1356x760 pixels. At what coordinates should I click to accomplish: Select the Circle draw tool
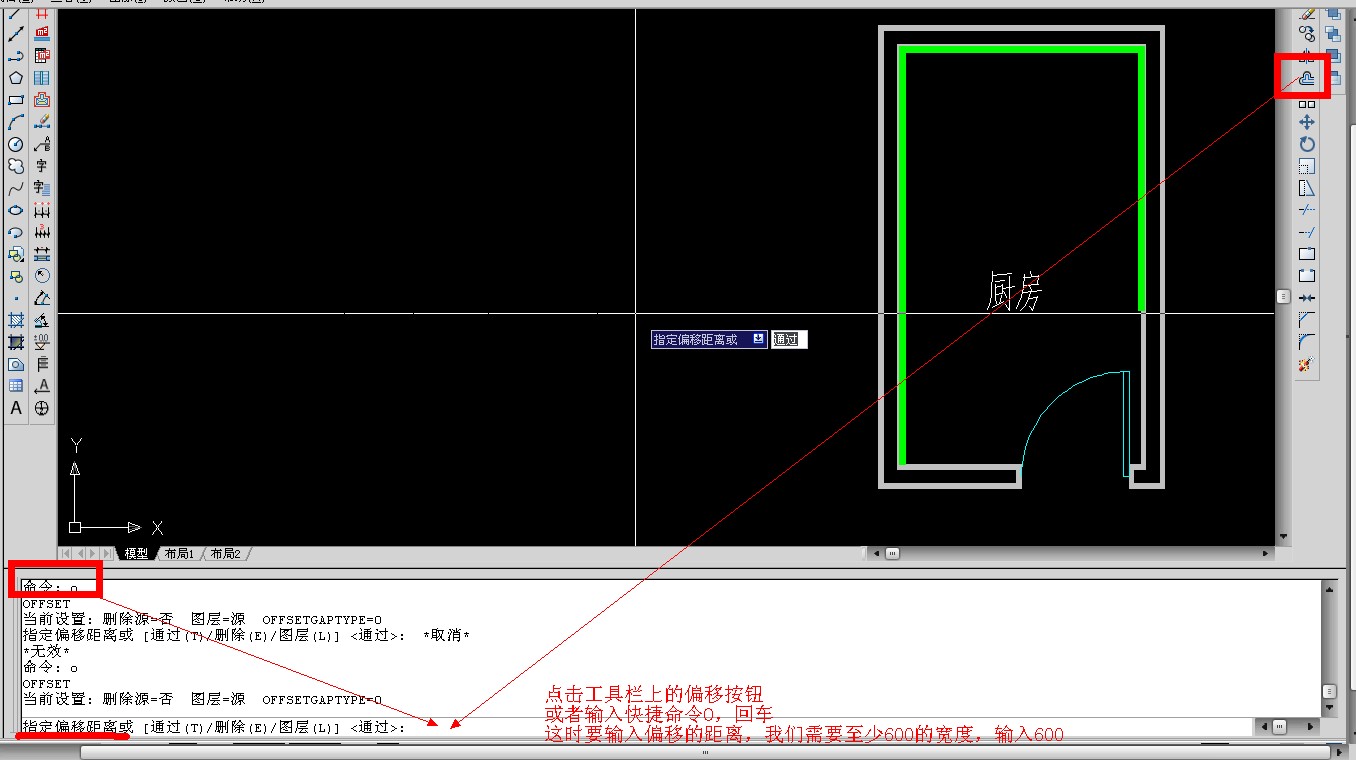[16, 144]
